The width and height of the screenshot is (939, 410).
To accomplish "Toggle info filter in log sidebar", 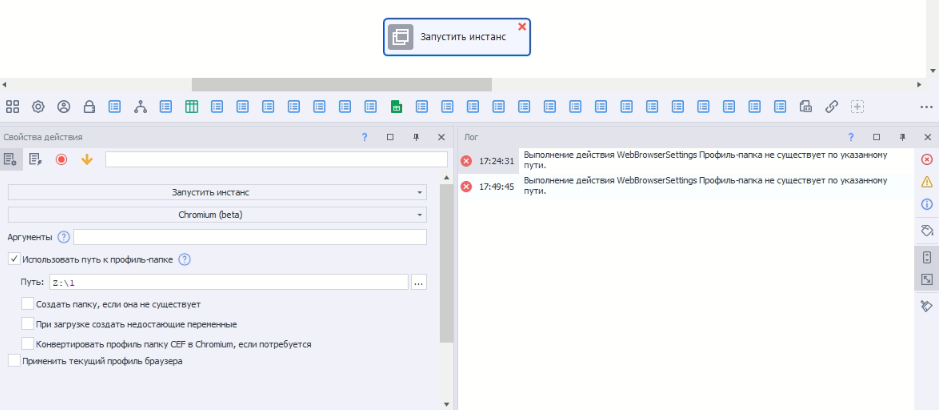I will [926, 204].
